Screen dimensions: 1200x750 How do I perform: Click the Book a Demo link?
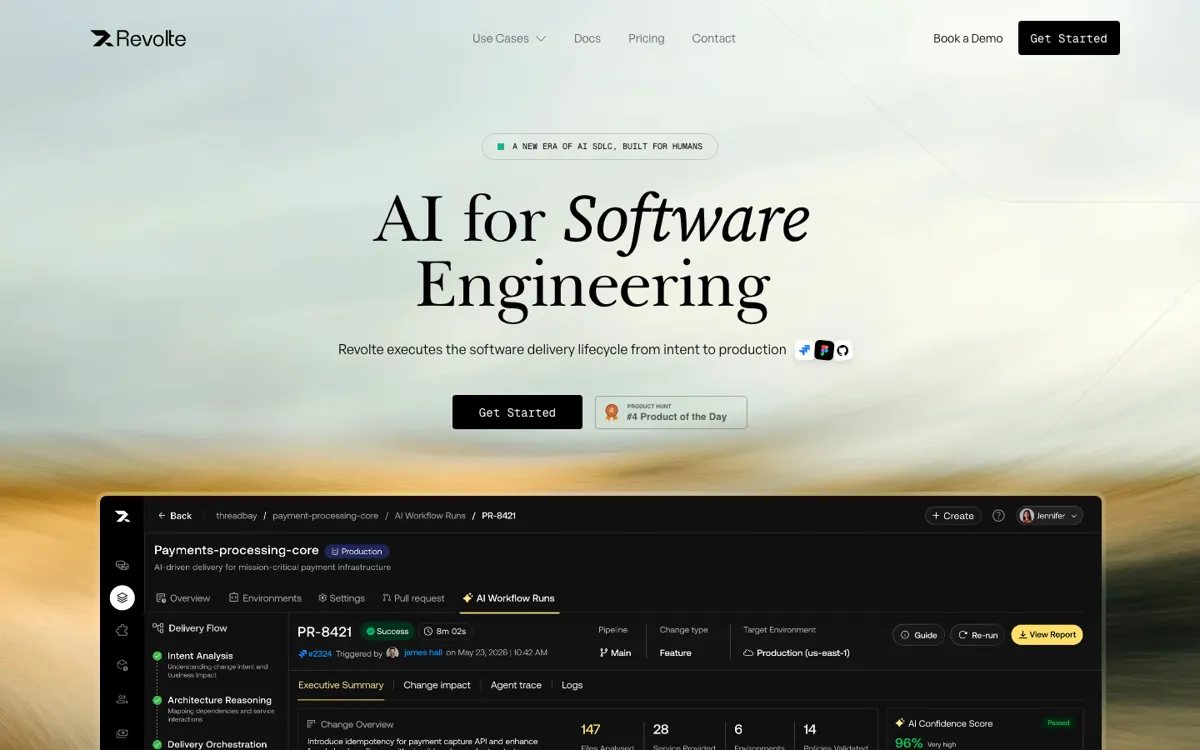point(968,38)
